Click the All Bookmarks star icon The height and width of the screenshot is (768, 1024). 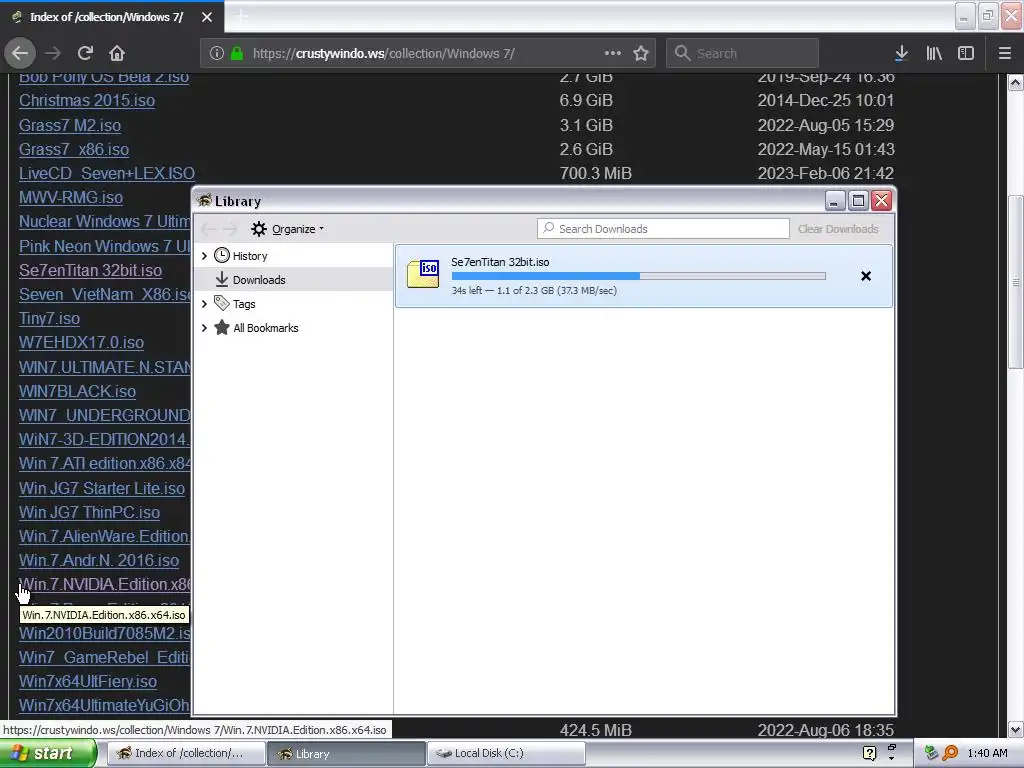[222, 327]
